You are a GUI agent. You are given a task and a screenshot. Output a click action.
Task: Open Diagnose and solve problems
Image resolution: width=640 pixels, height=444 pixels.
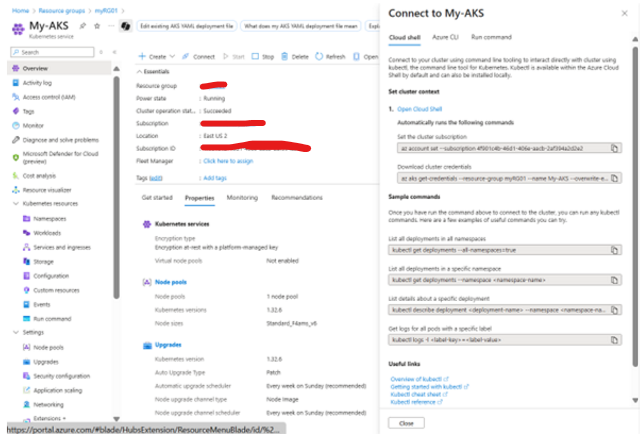[60, 140]
